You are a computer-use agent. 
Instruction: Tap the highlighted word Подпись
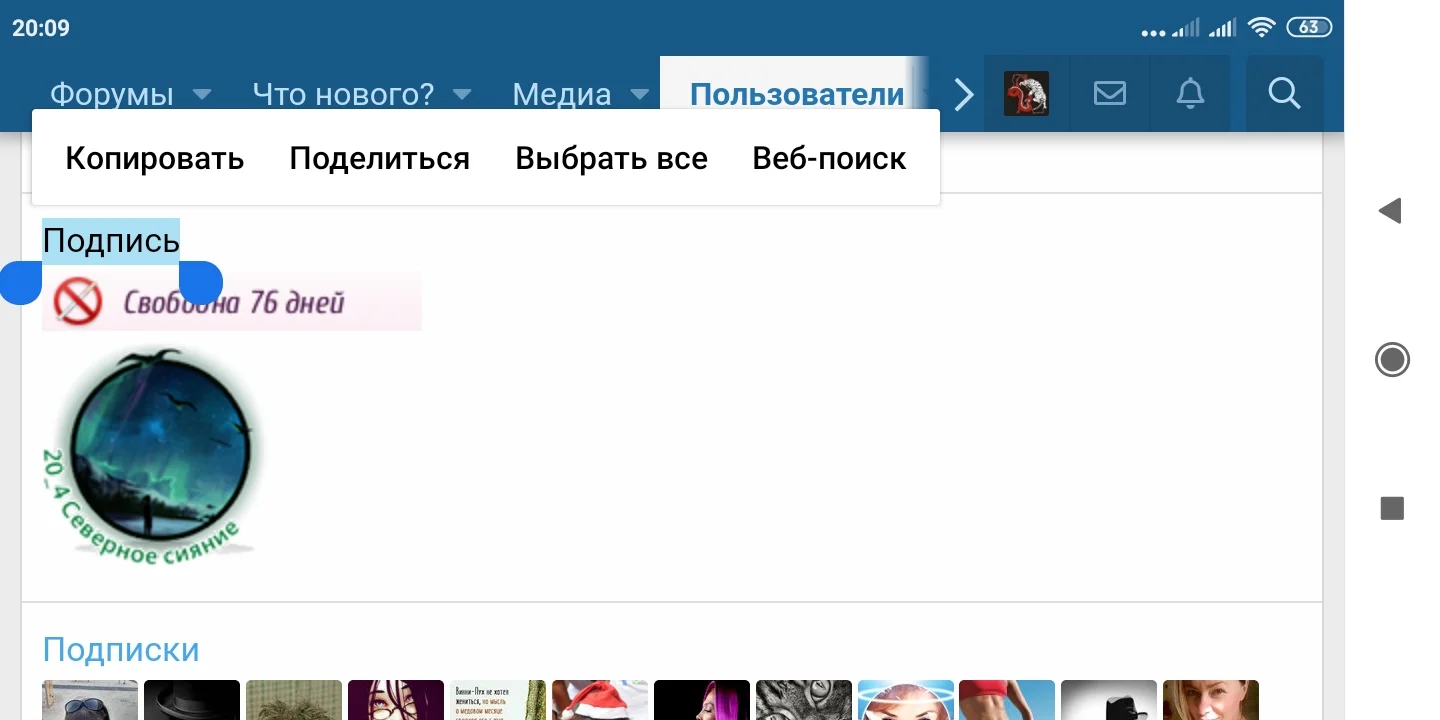110,239
